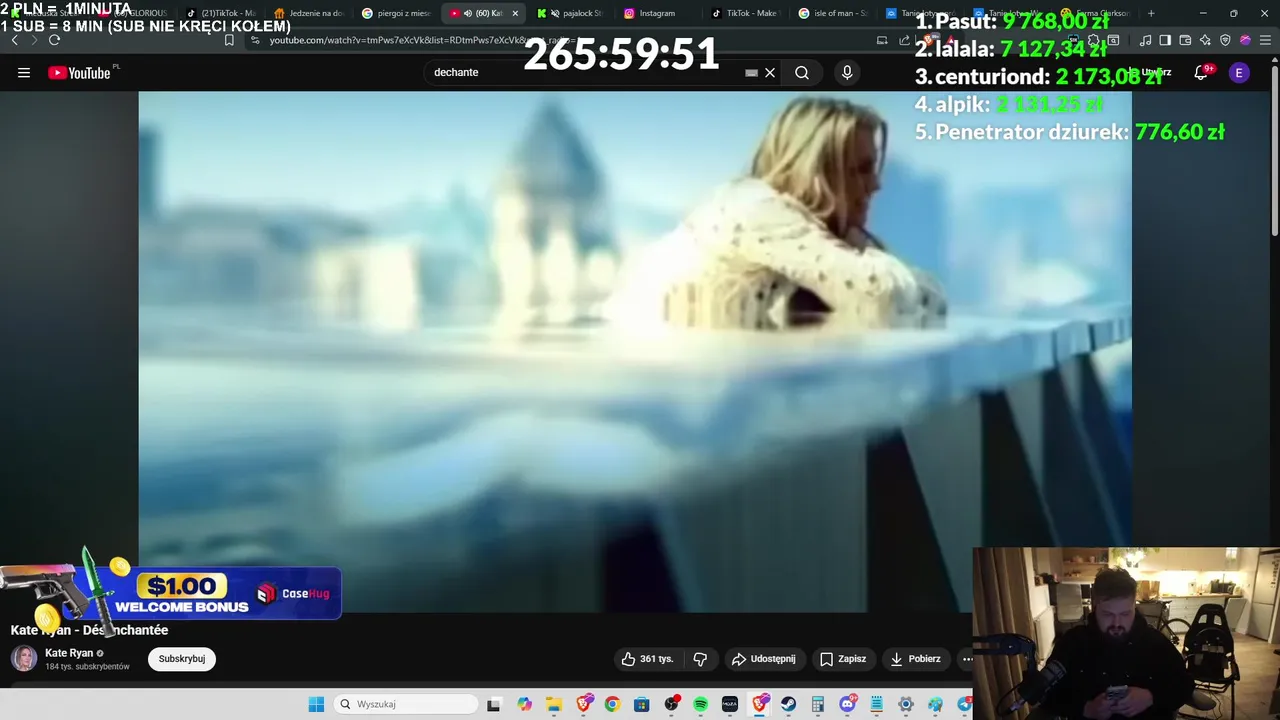The height and width of the screenshot is (720, 1280).
Task: Save video with Zapisz button
Action: pos(843,659)
